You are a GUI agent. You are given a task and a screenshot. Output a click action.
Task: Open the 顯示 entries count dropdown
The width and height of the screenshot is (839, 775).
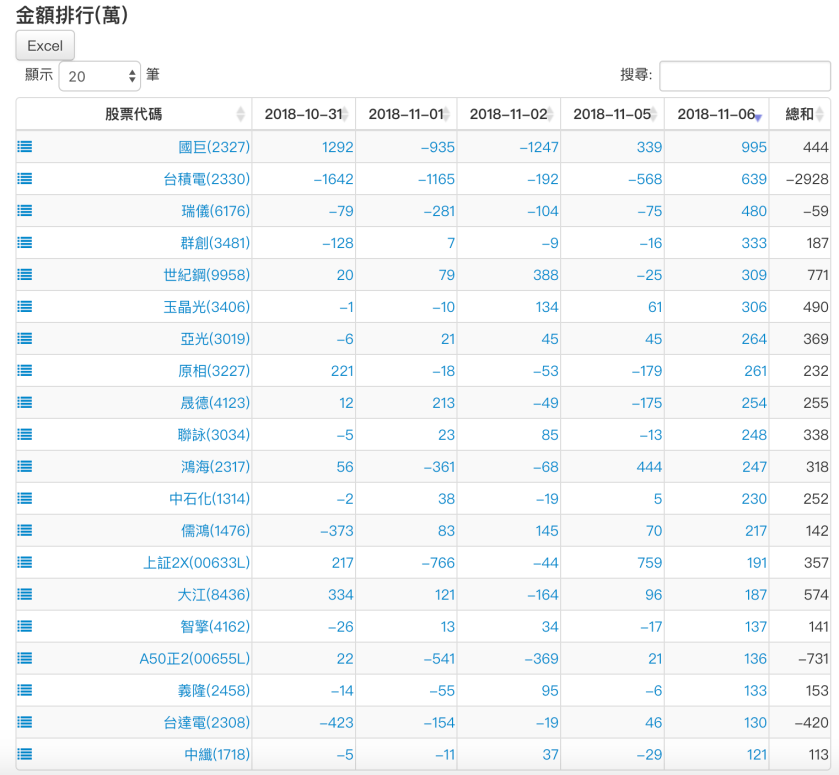click(99, 75)
